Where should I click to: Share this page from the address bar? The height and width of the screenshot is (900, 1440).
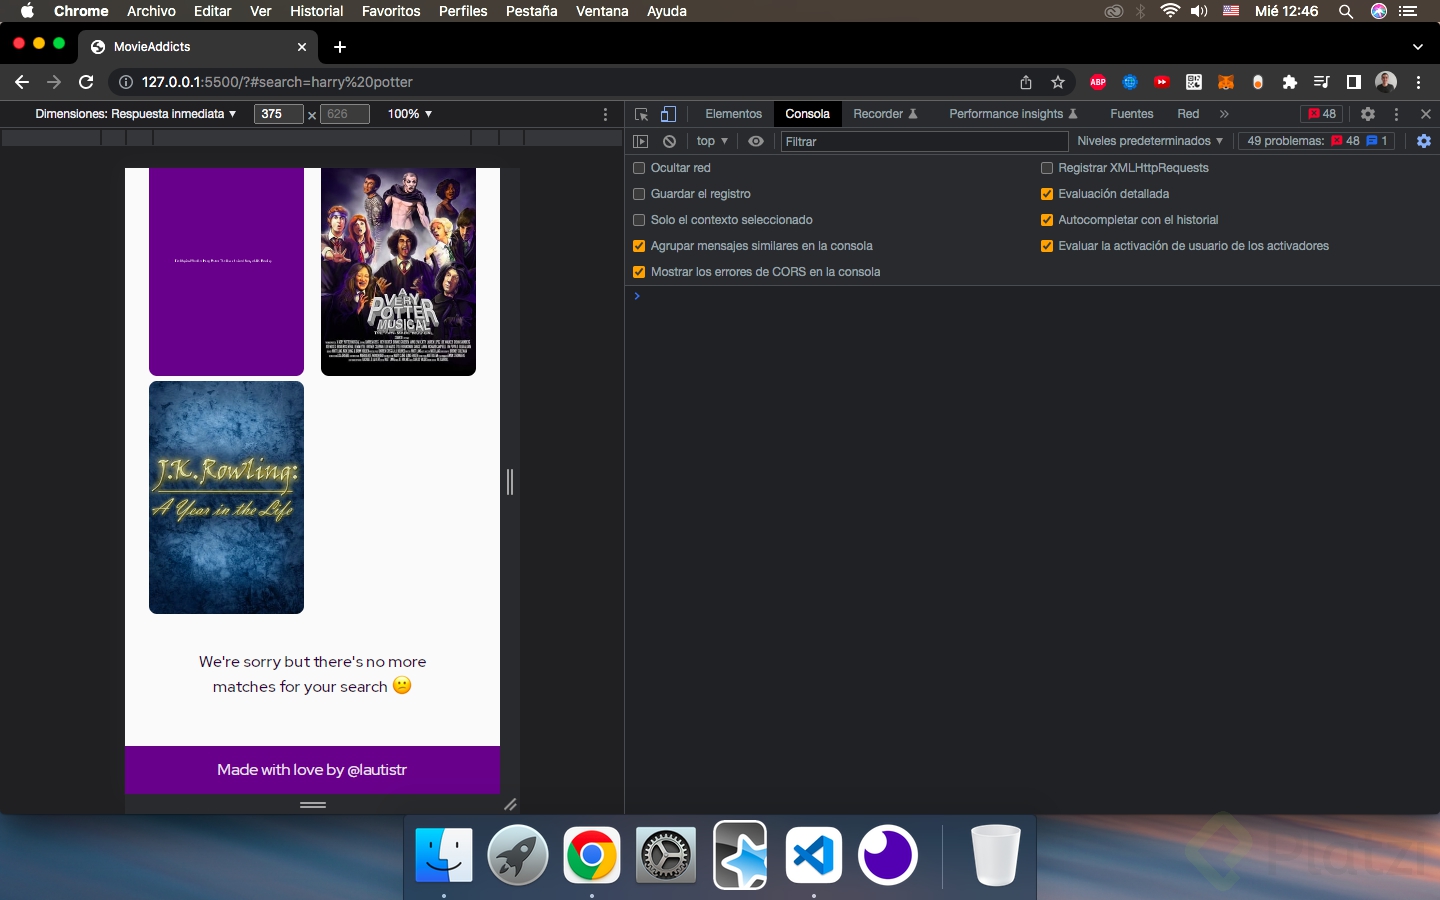coord(1026,82)
